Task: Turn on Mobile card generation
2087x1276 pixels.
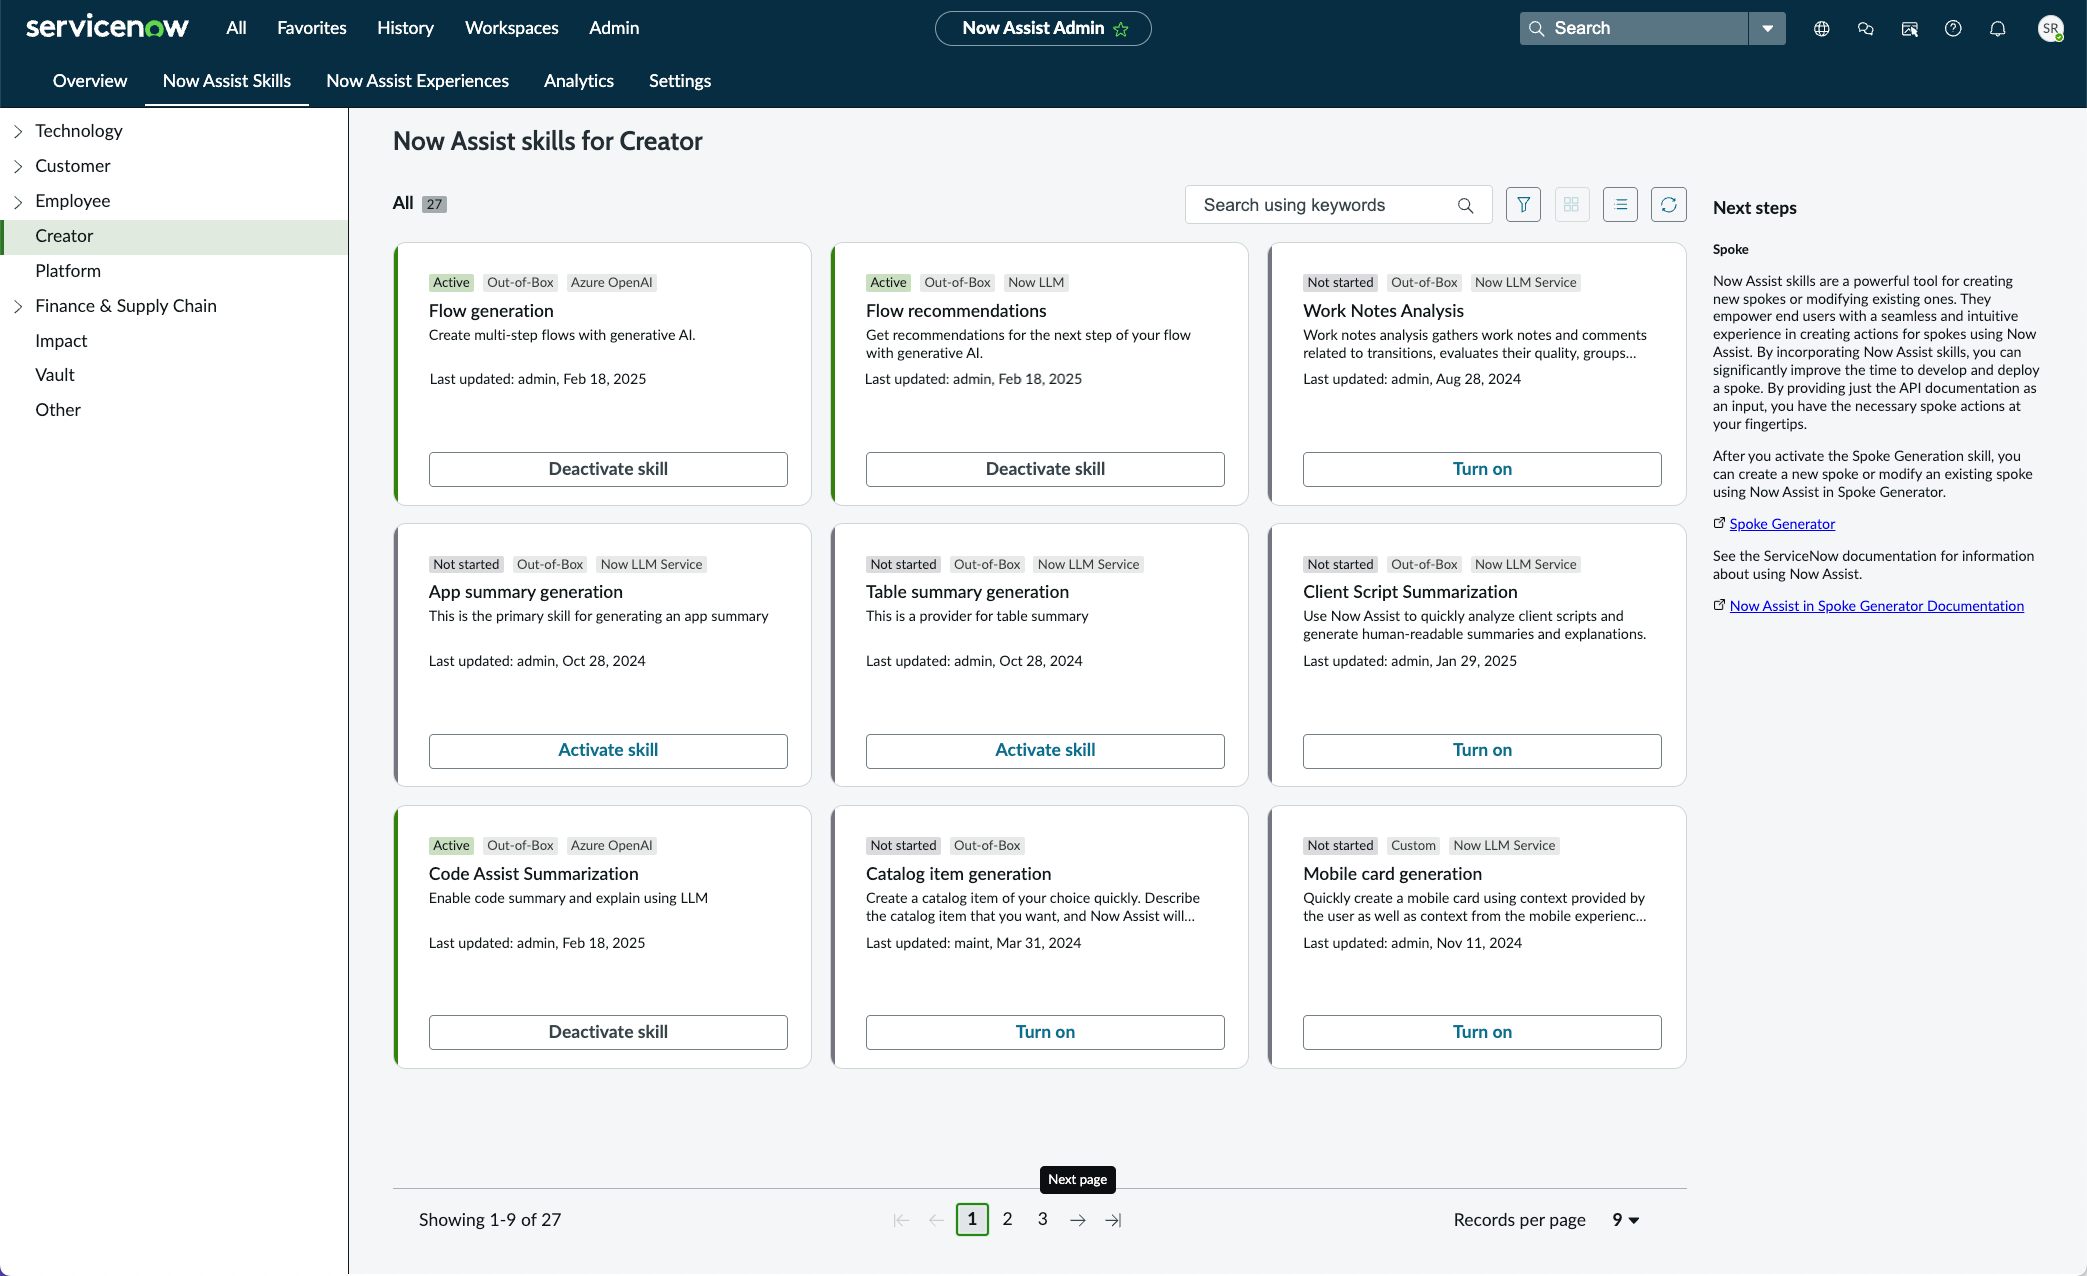Action: tap(1482, 1032)
